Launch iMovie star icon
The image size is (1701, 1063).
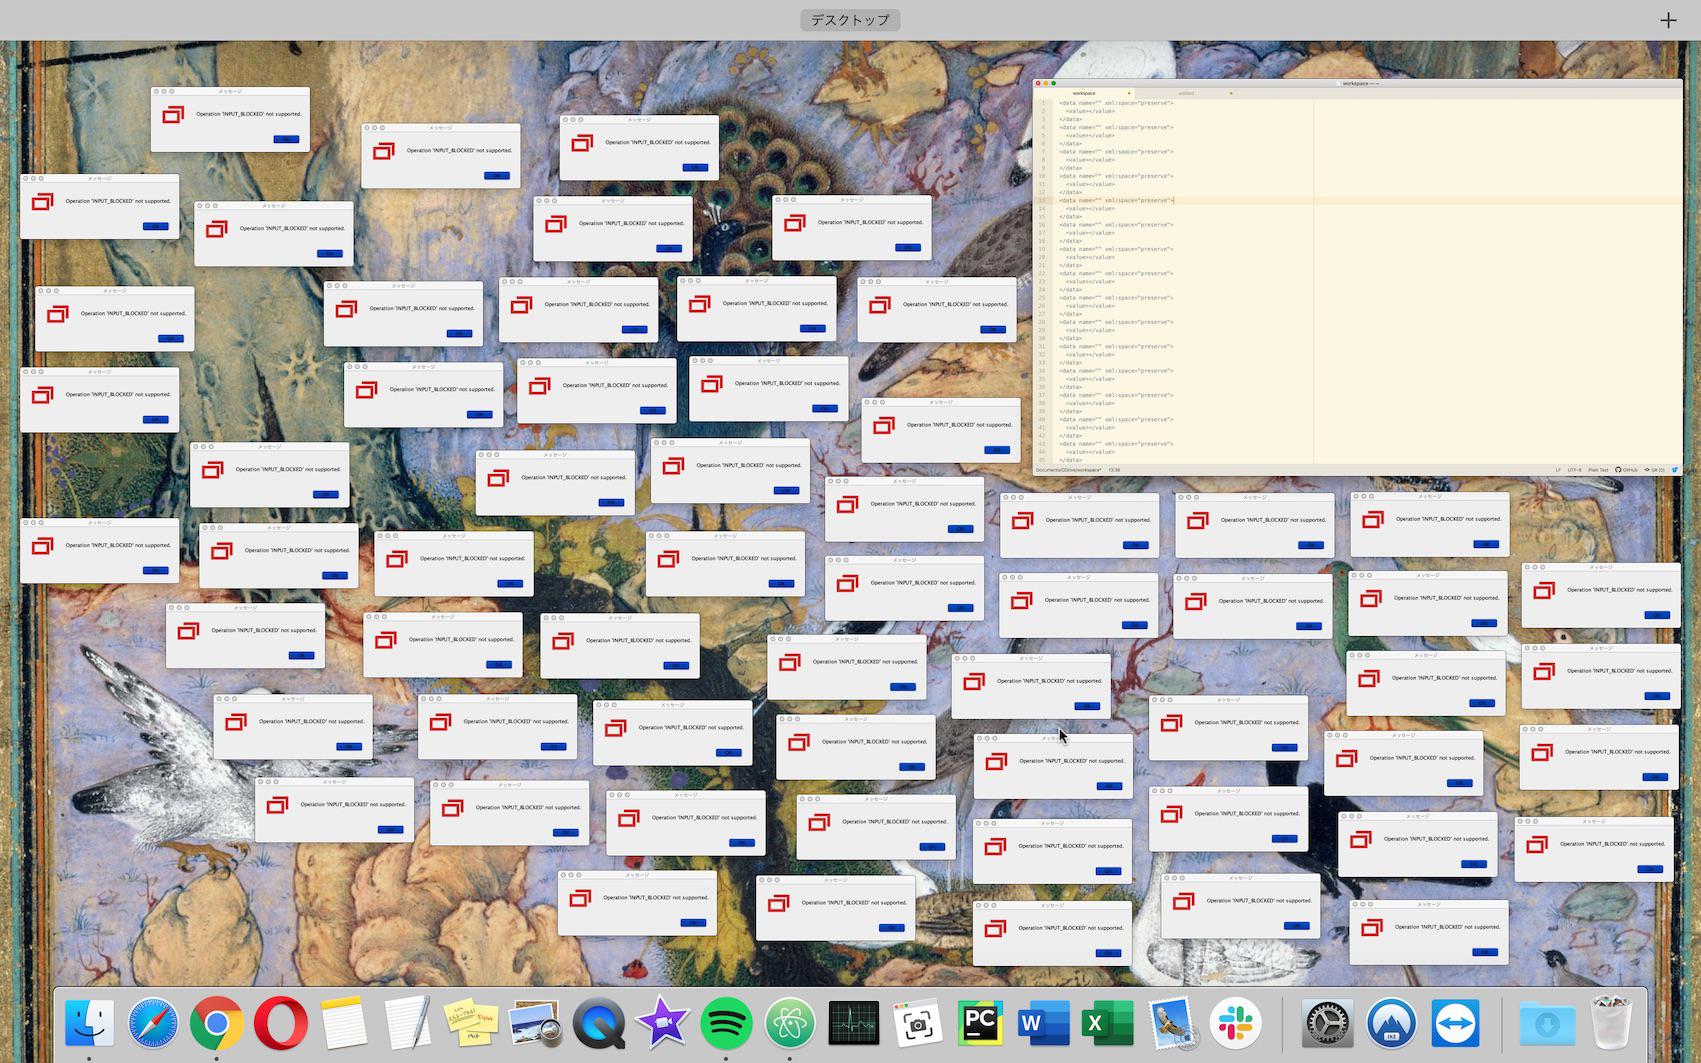(662, 1023)
